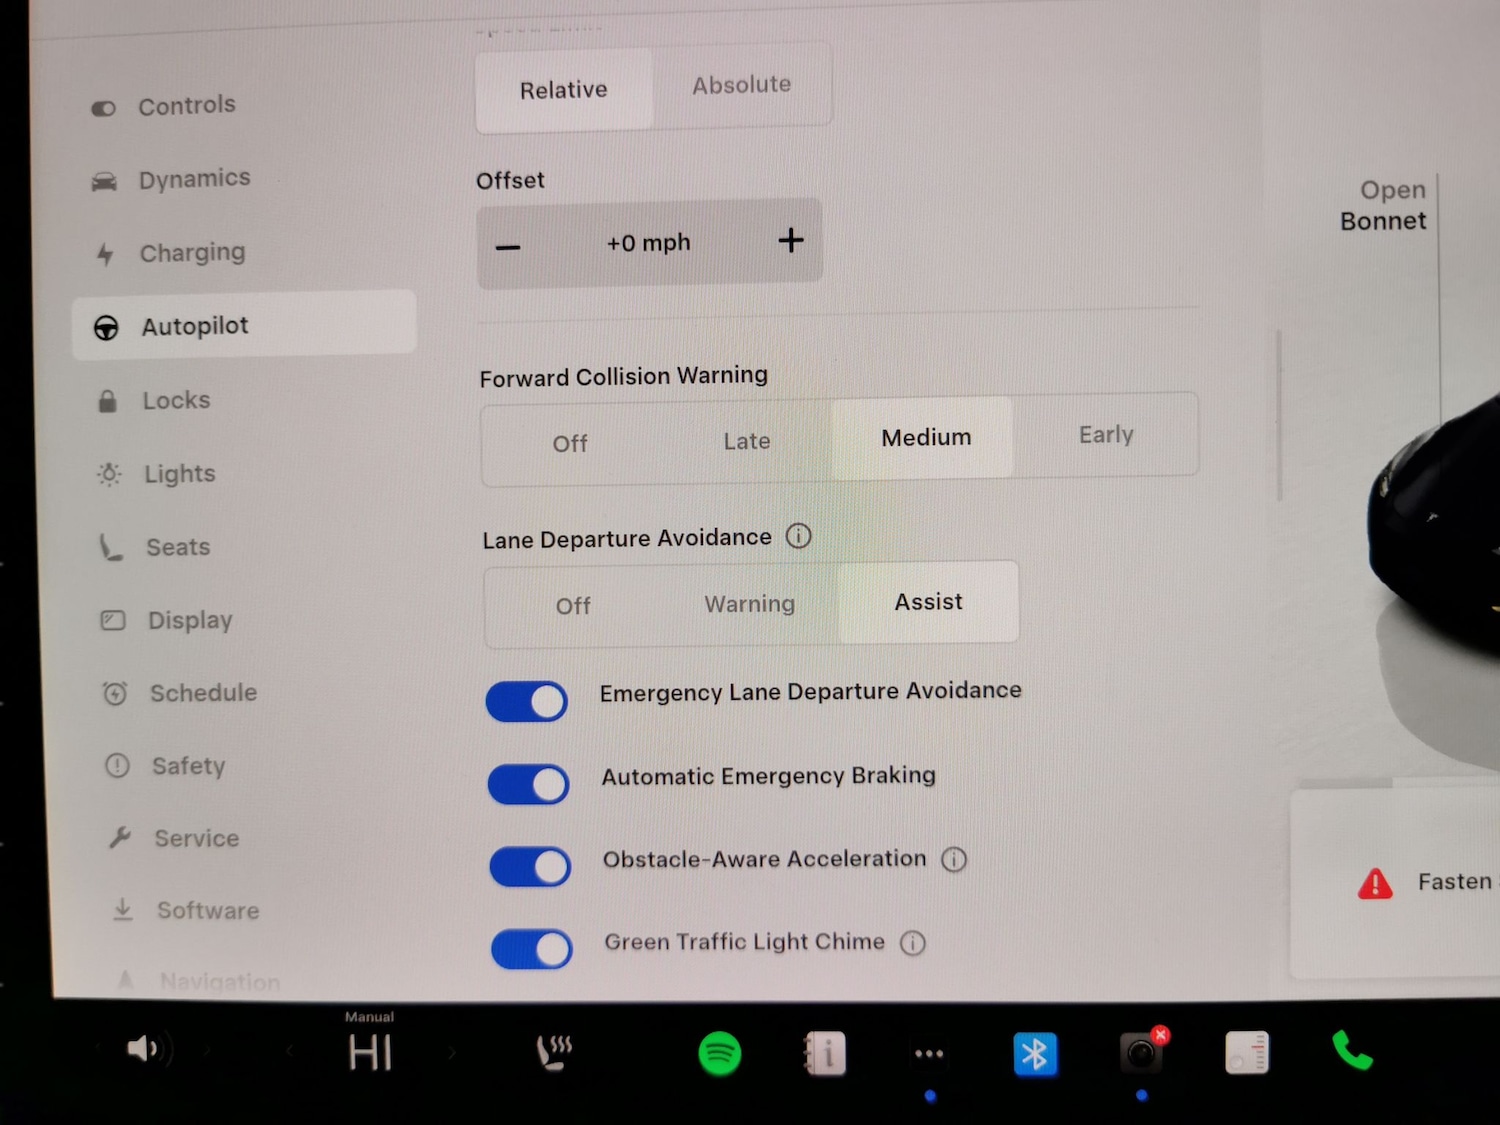The height and width of the screenshot is (1125, 1500).
Task: Disable Emergency Lane Departure Avoidance
Action: pos(527,702)
